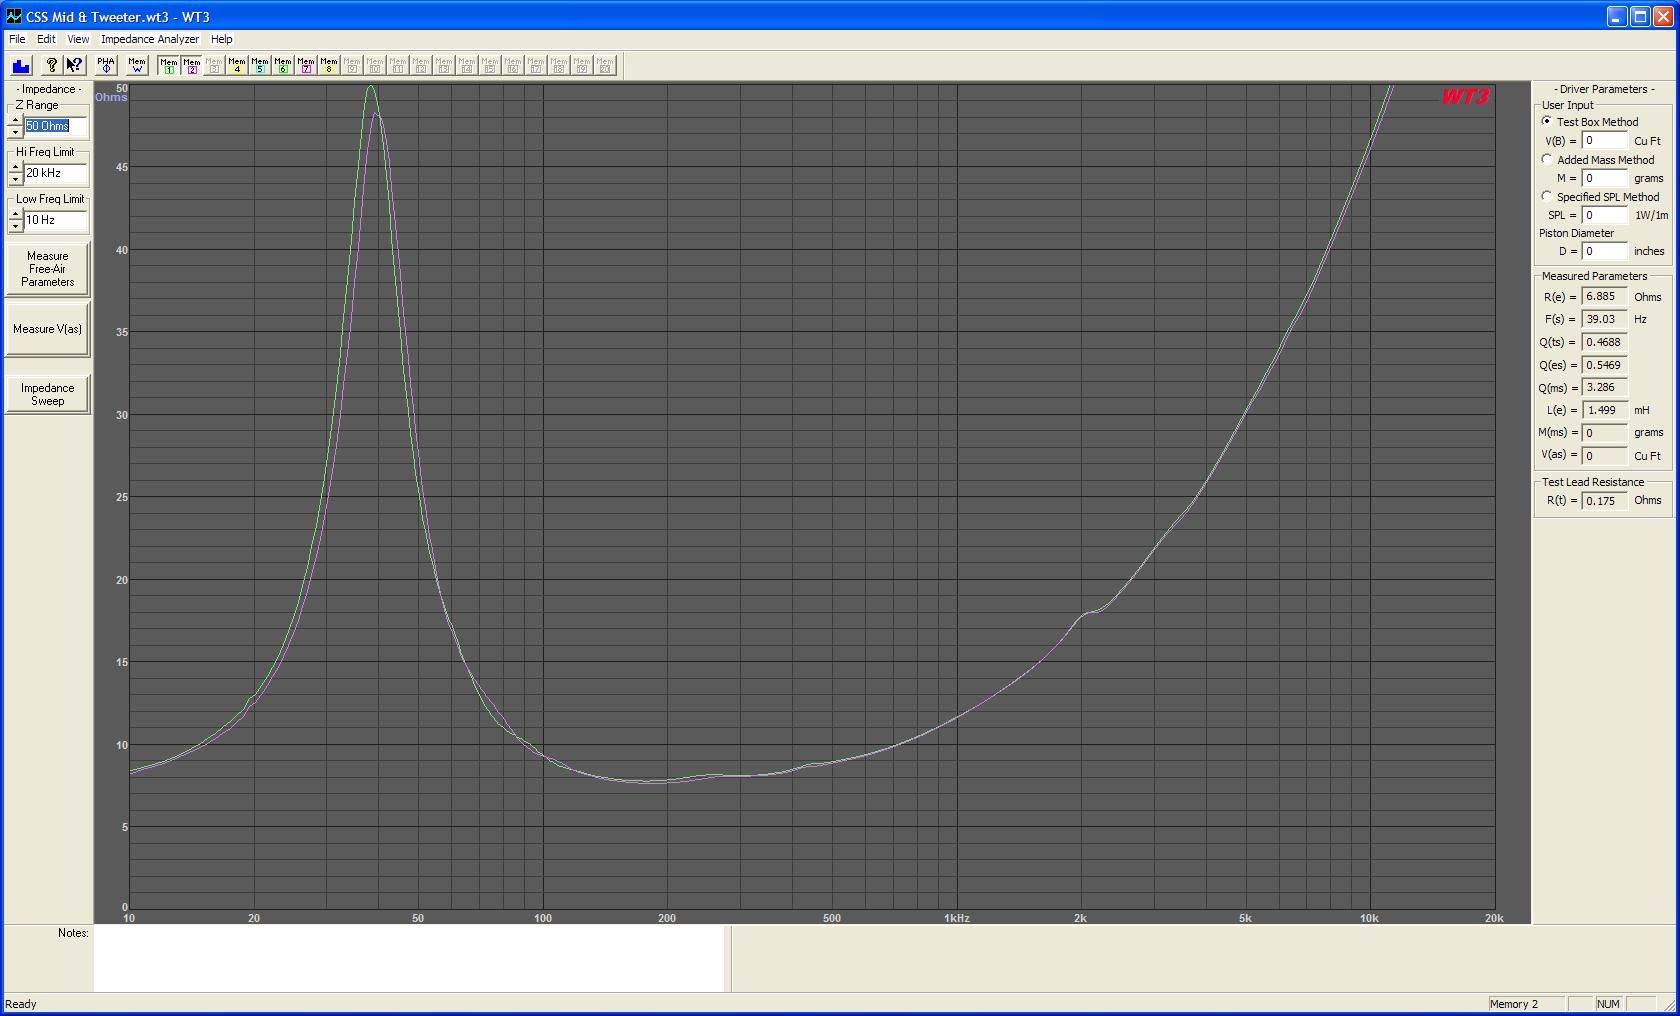Show Mem 7 magenta trace
The width and height of the screenshot is (1680, 1016).
click(x=306, y=66)
